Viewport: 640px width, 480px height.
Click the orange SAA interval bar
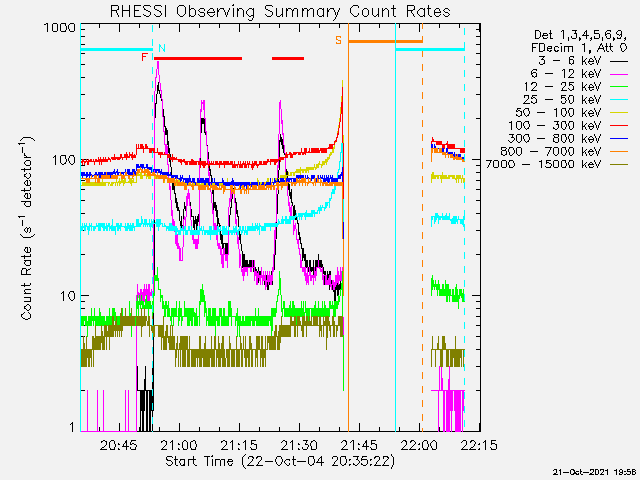(x=385, y=41)
